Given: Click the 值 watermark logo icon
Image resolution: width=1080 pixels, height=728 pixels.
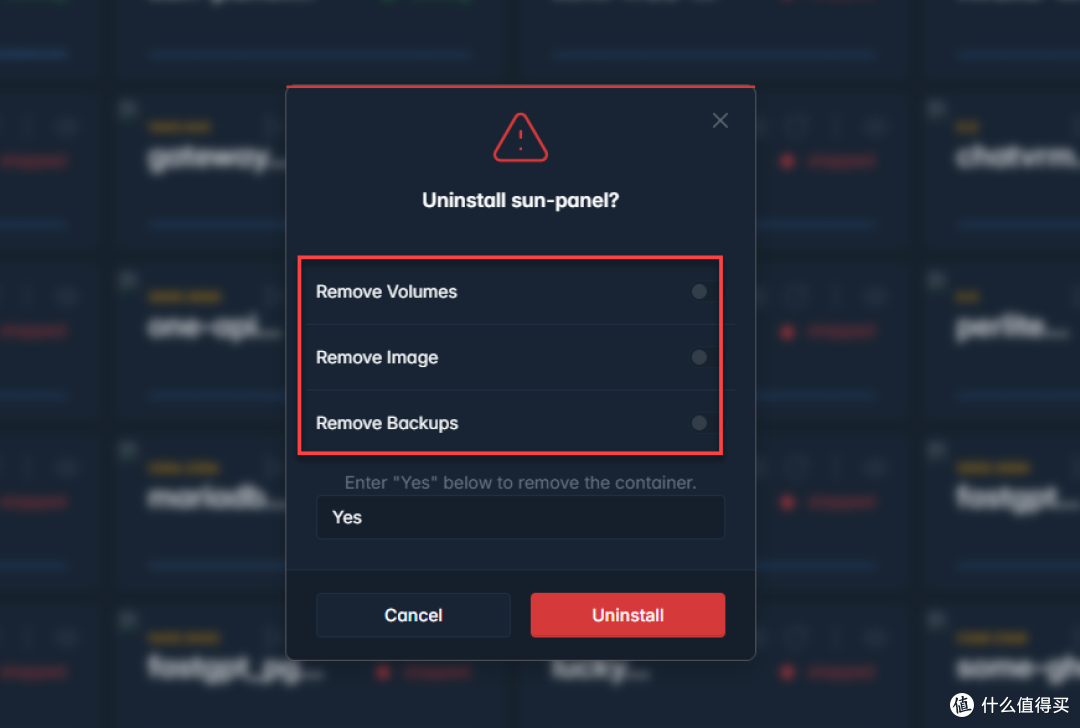Looking at the screenshot, I should click(x=962, y=705).
